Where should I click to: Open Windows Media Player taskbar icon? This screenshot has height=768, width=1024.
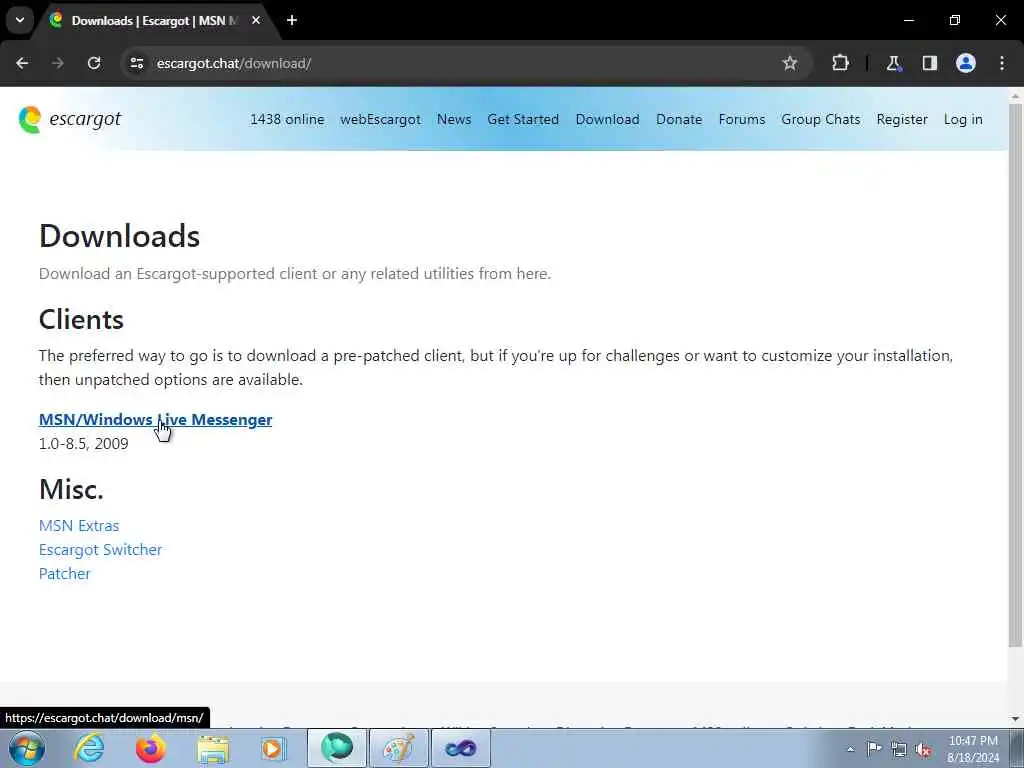(x=273, y=749)
